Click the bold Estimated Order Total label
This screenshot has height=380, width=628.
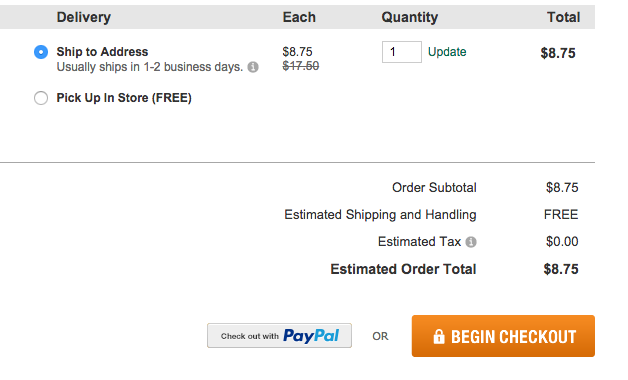[x=403, y=269]
